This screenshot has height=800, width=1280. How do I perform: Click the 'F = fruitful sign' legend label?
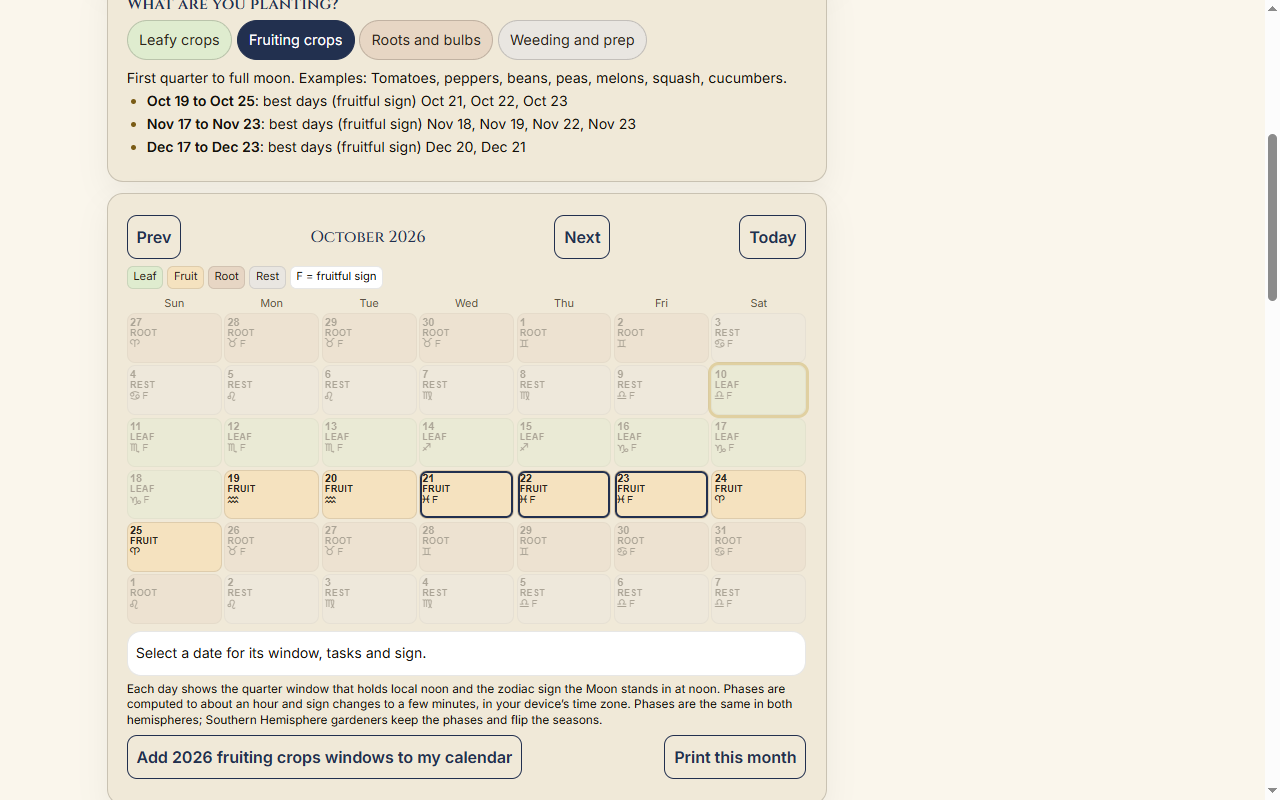pos(336,277)
